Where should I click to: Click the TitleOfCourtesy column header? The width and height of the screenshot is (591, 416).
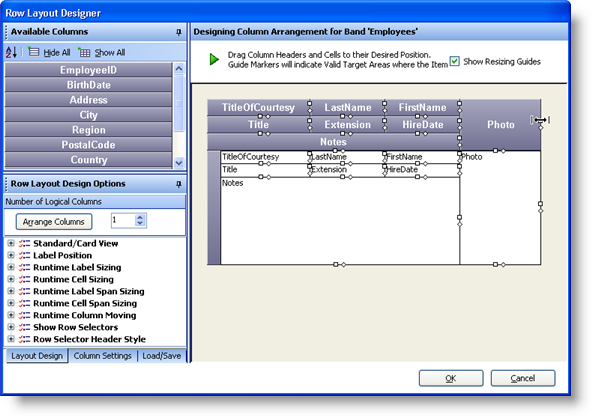click(258, 108)
